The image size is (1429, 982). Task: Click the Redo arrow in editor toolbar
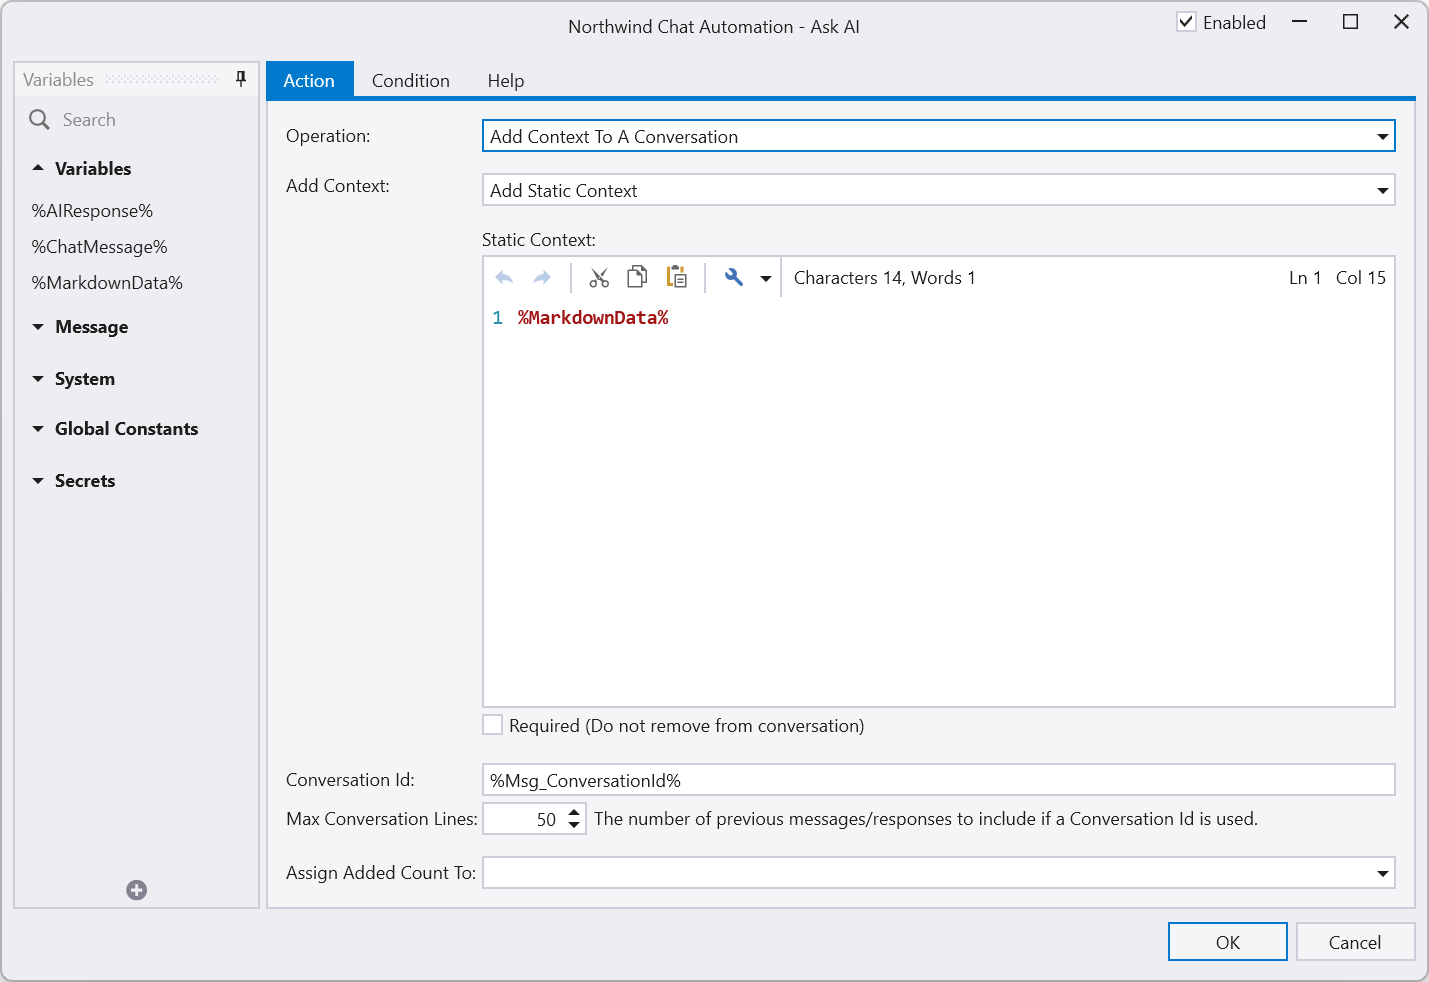542,278
